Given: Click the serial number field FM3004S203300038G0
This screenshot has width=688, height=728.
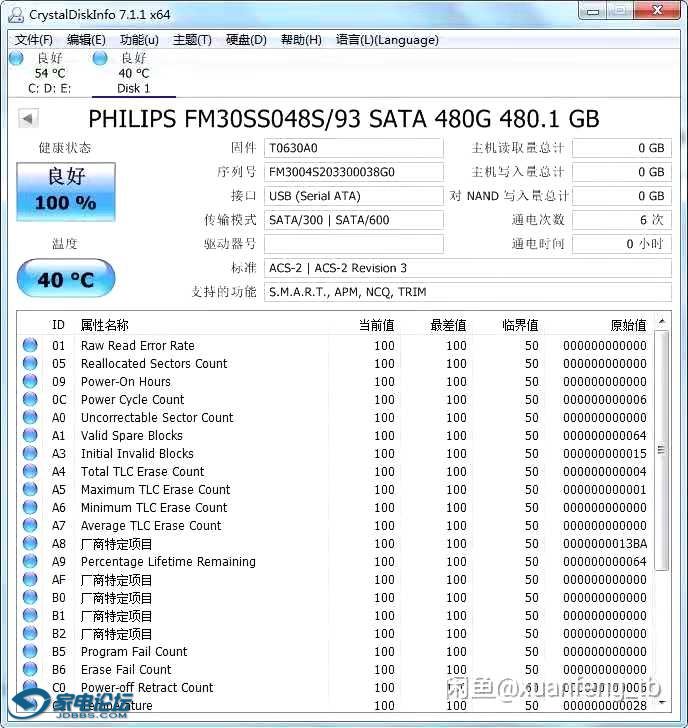Looking at the screenshot, I should tap(354, 172).
